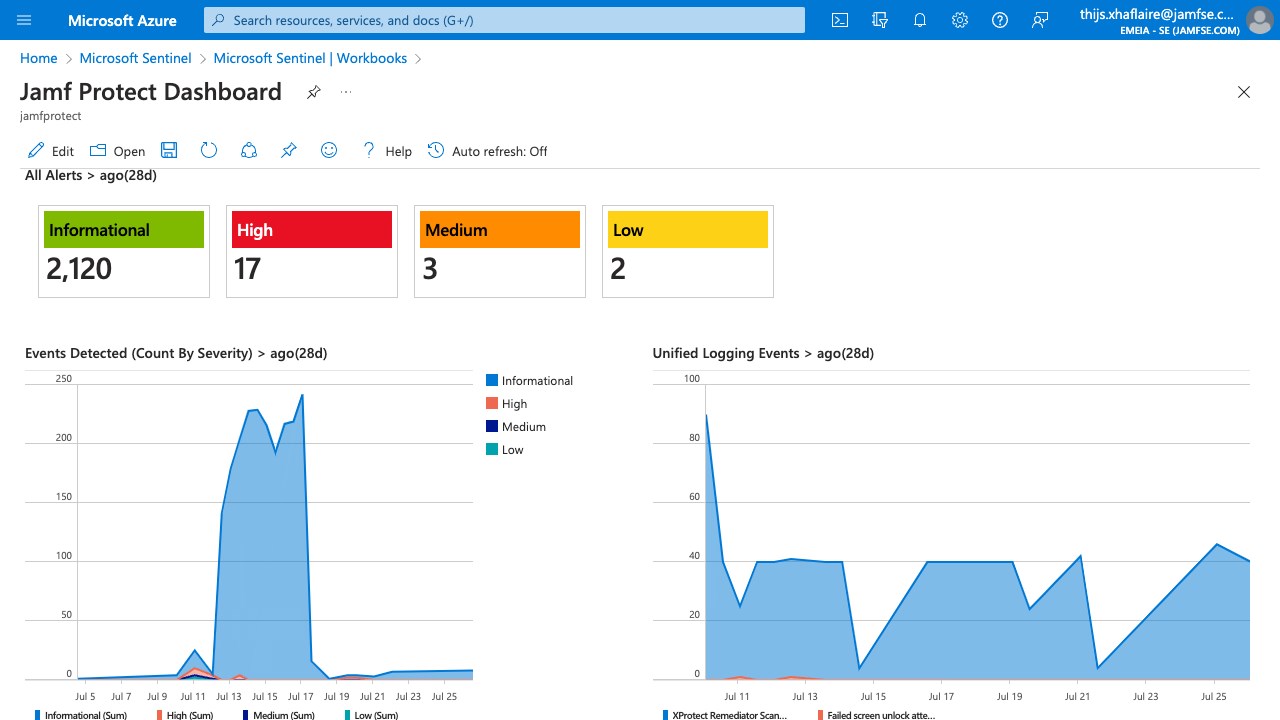The width and height of the screenshot is (1280, 720).
Task: Click the Help question mark icon in the toolbar
Action: coord(369,151)
